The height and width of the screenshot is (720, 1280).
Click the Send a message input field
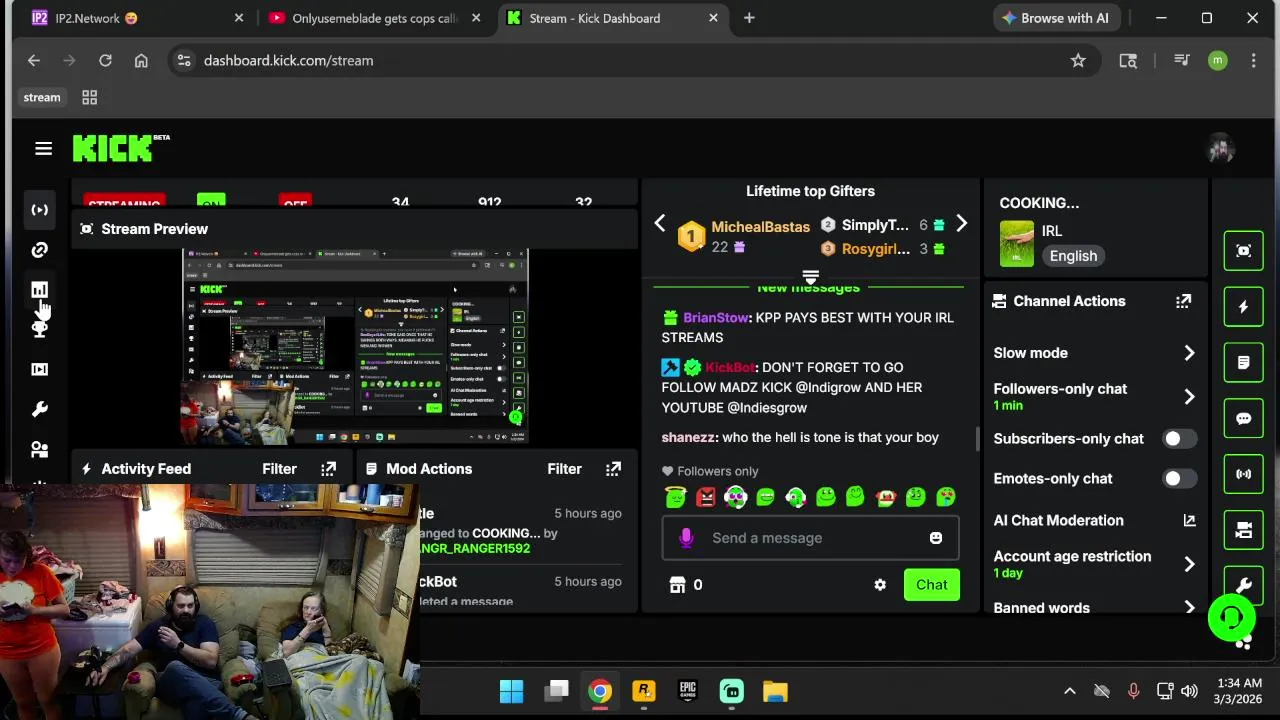point(810,538)
